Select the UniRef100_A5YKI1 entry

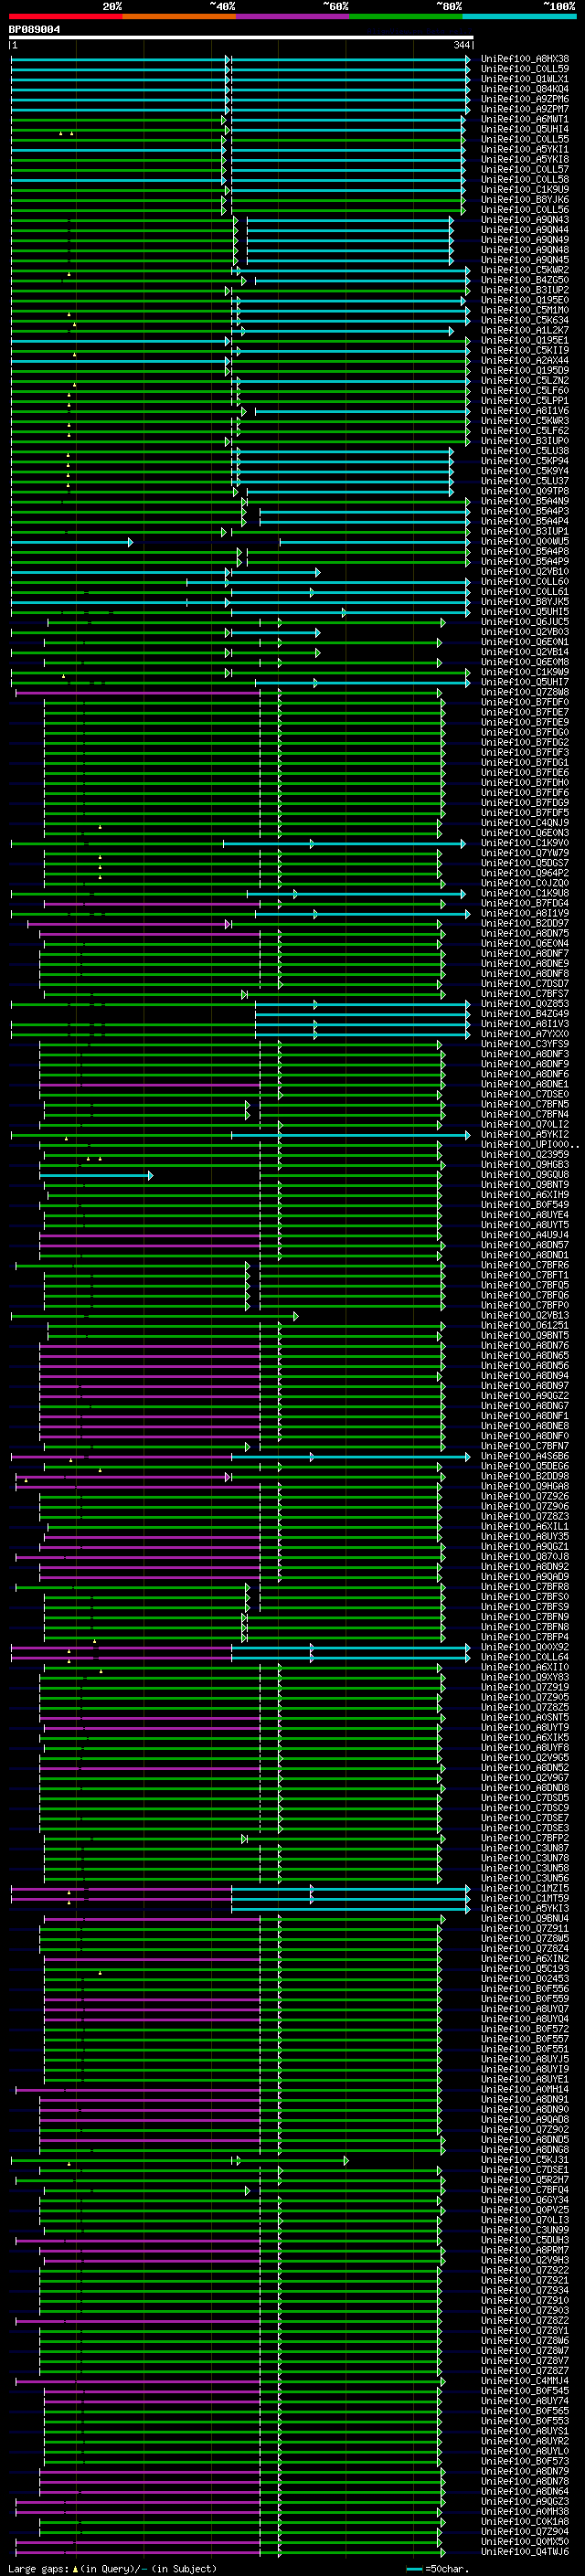coord(524,149)
